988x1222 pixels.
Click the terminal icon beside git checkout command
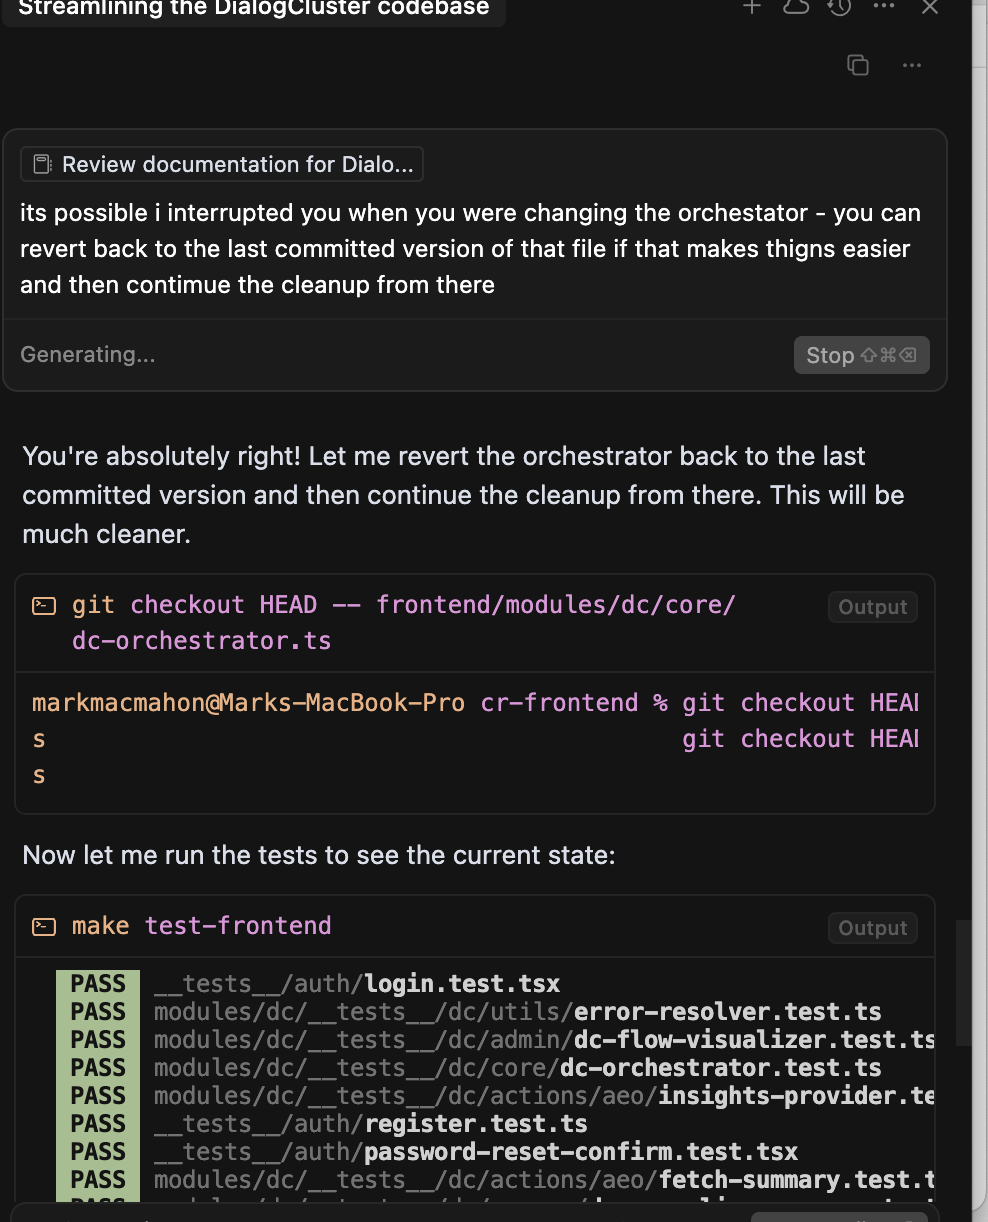44,606
